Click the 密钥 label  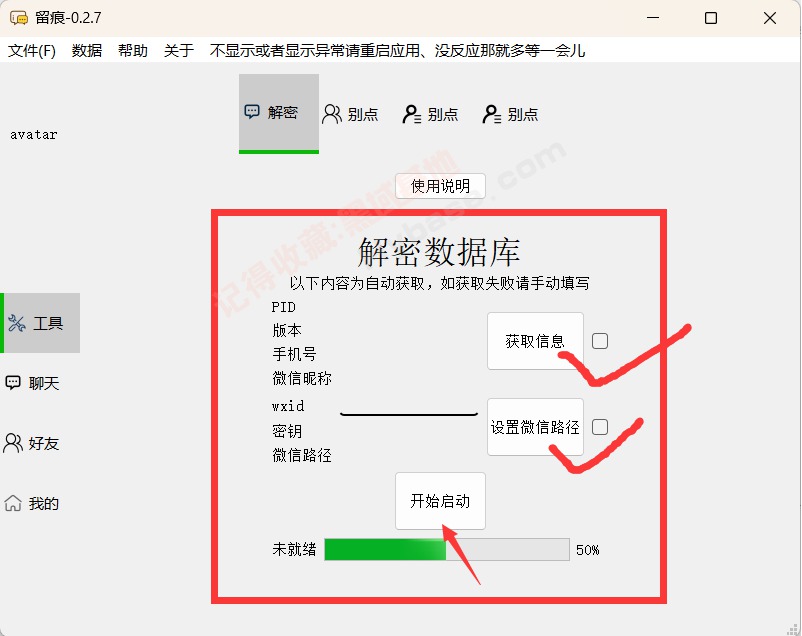[287, 431]
